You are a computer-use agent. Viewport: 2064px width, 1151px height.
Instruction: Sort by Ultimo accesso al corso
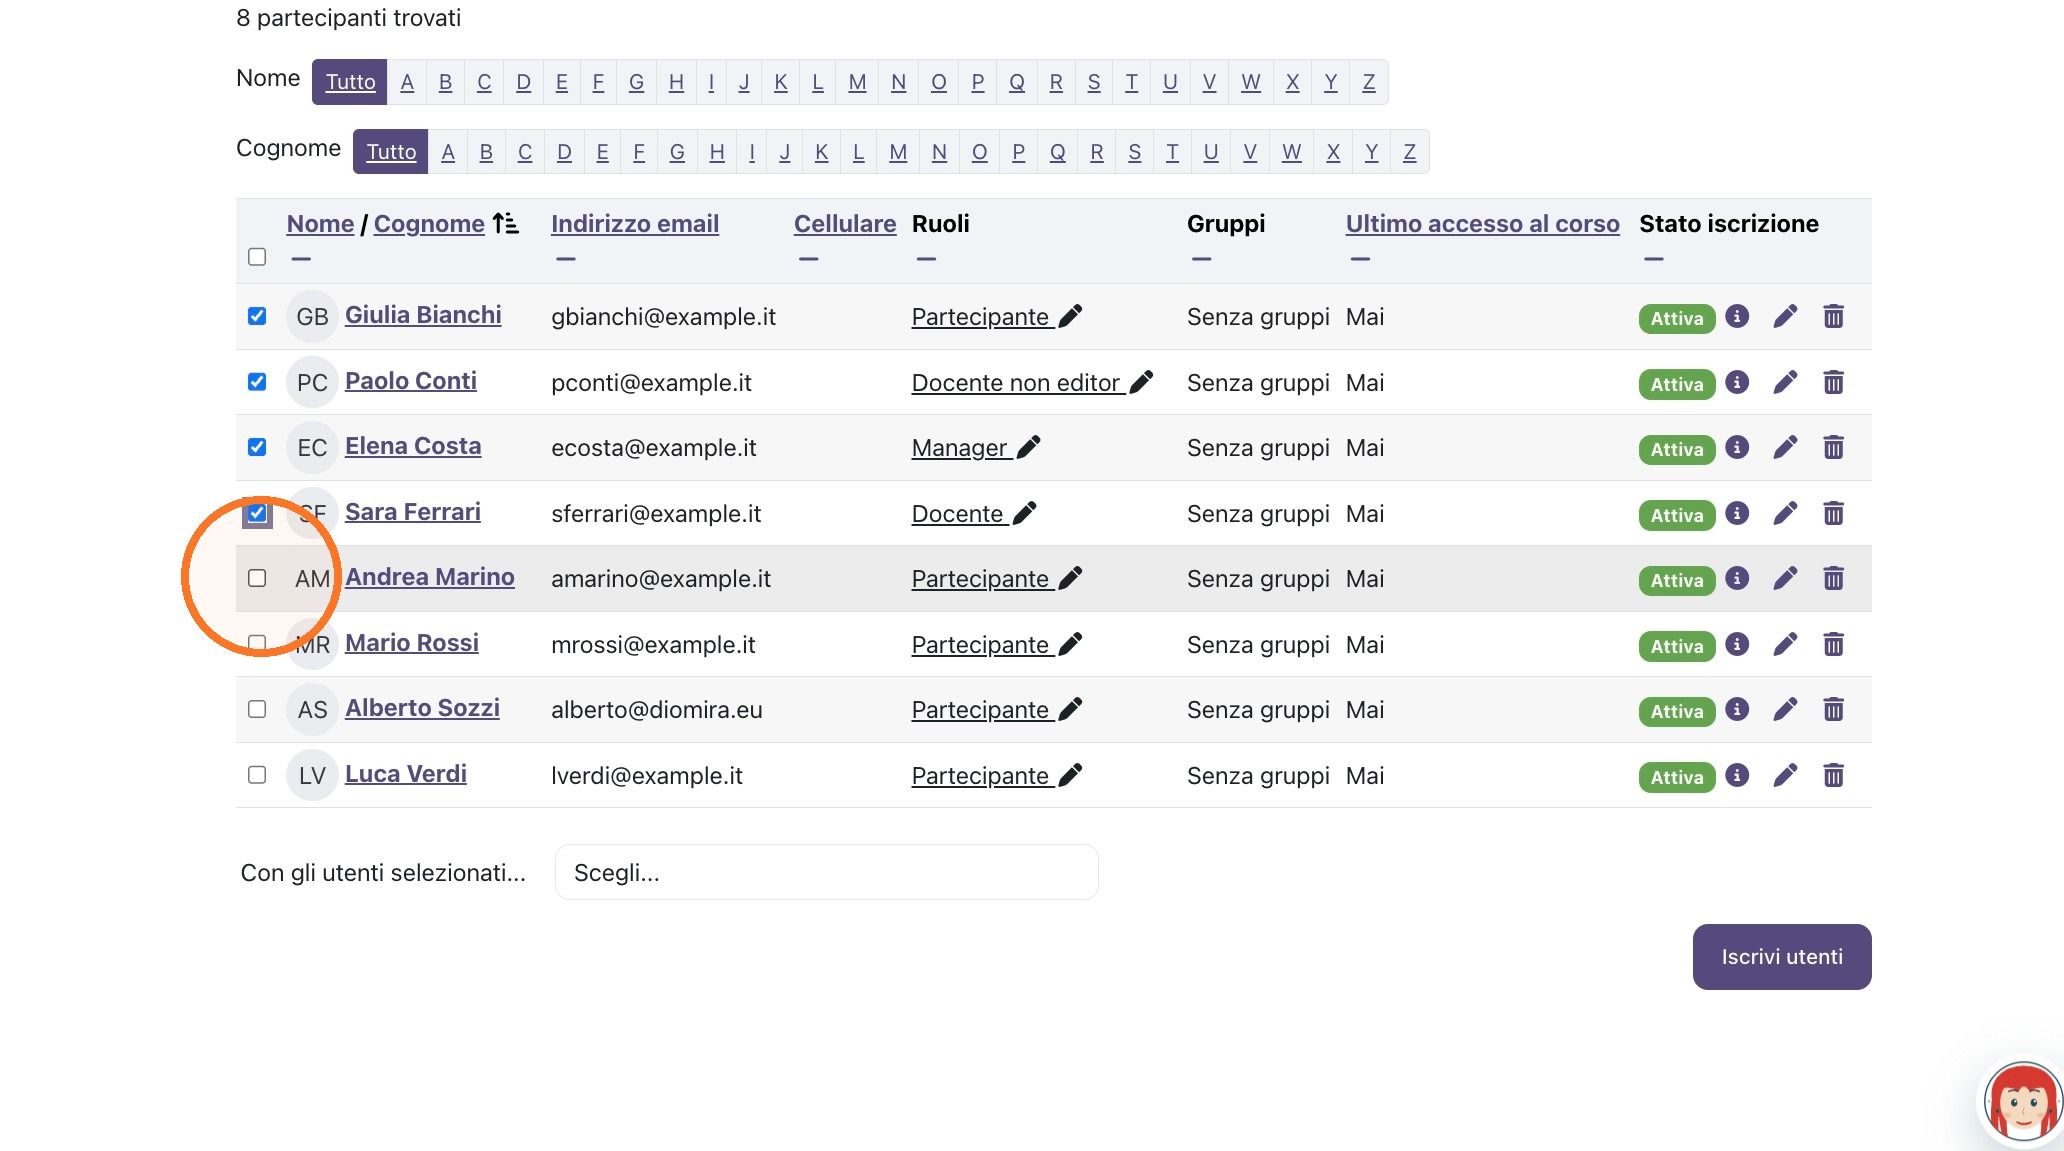click(x=1482, y=224)
